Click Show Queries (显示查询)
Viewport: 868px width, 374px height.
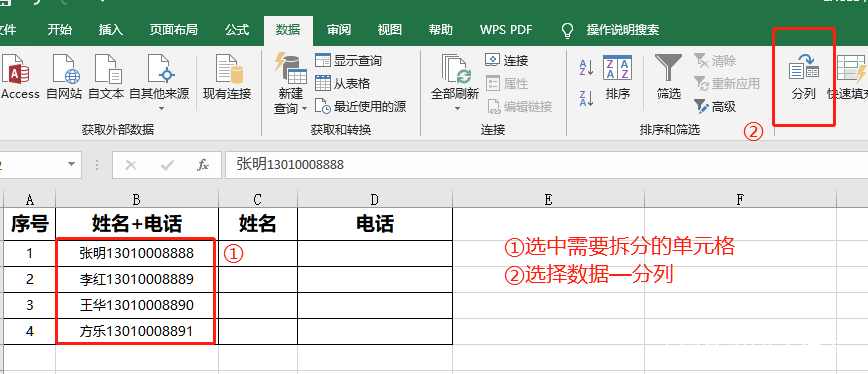click(349, 60)
